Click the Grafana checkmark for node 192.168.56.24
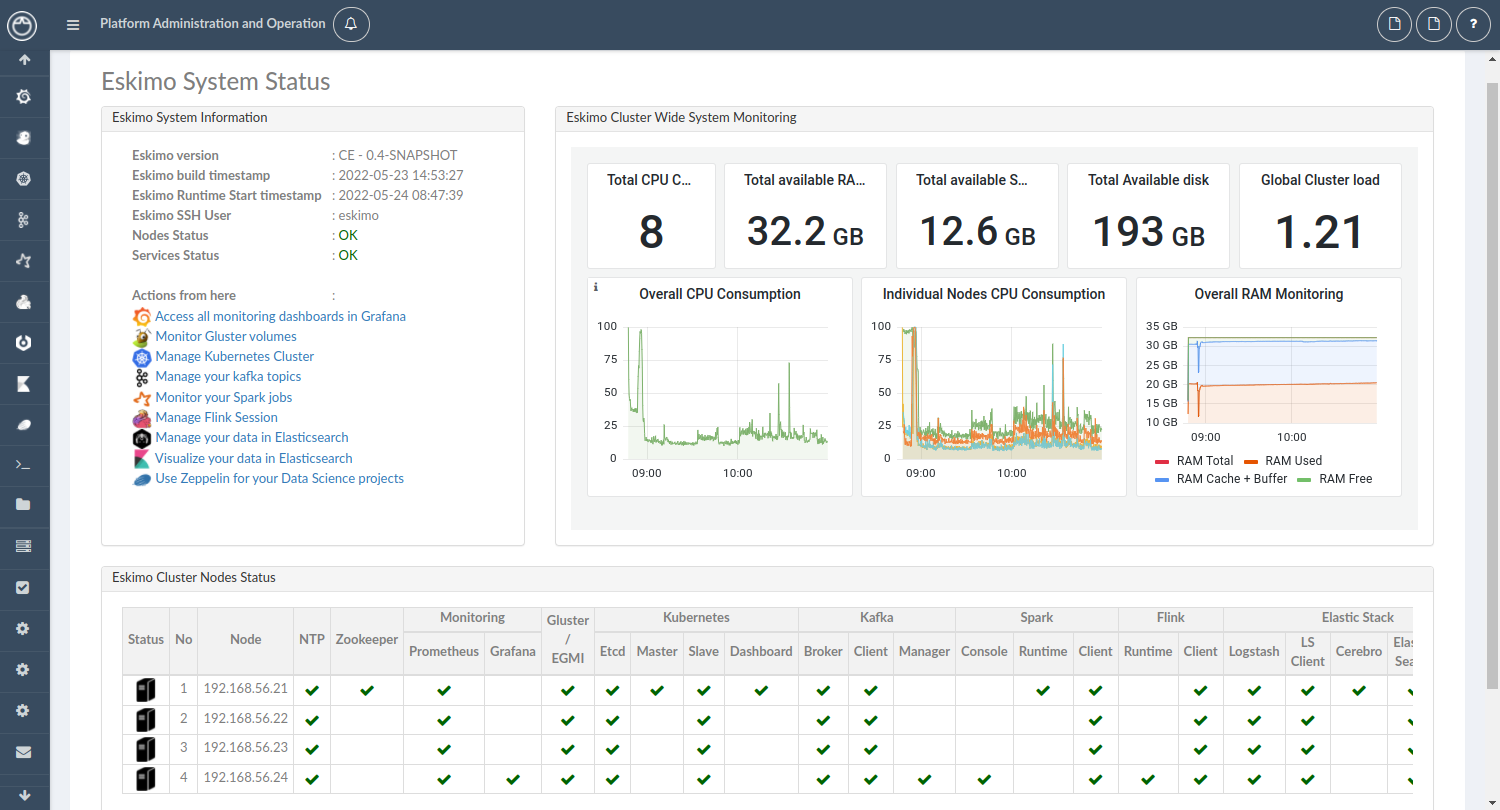1500x810 pixels. (513, 779)
